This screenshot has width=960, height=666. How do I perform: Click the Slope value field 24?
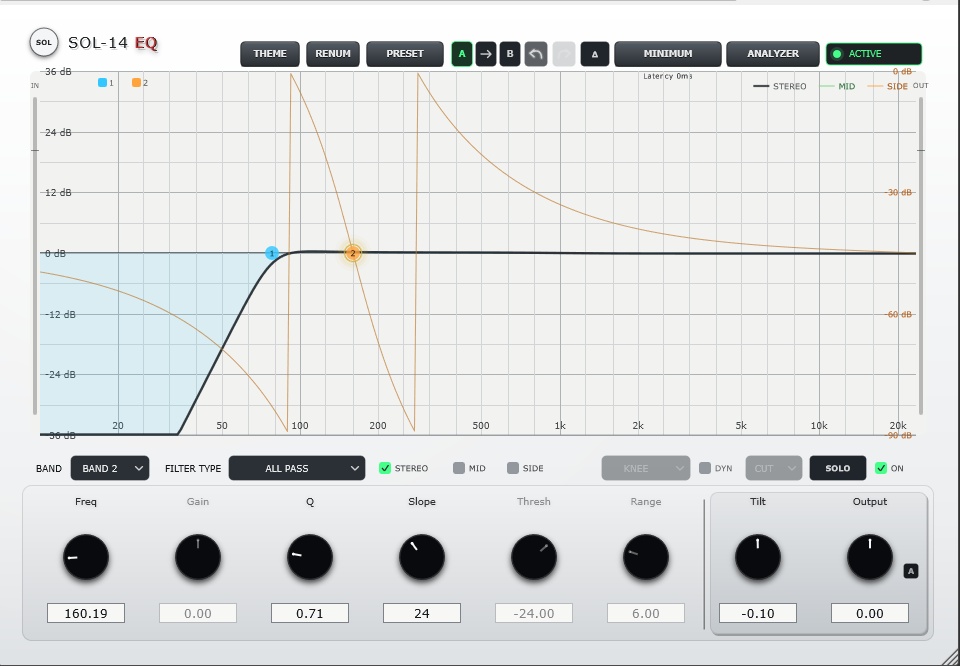(x=422, y=613)
